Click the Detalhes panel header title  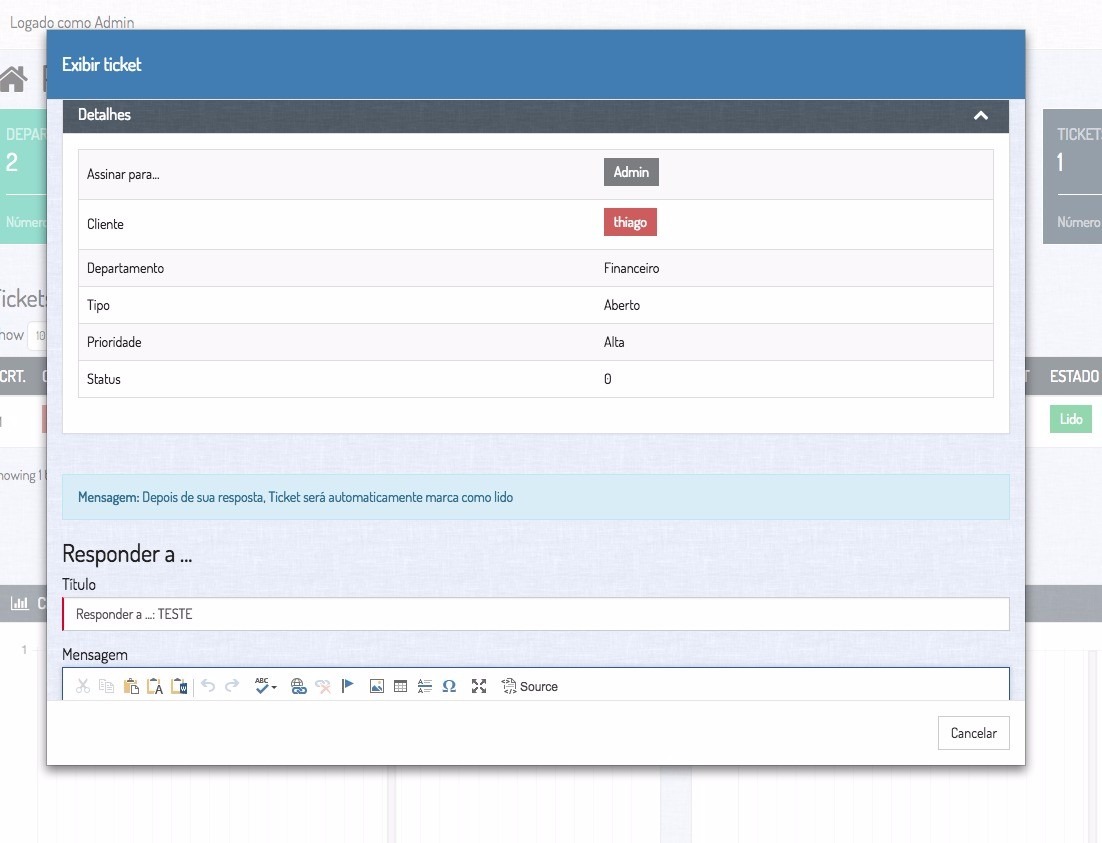coord(105,115)
